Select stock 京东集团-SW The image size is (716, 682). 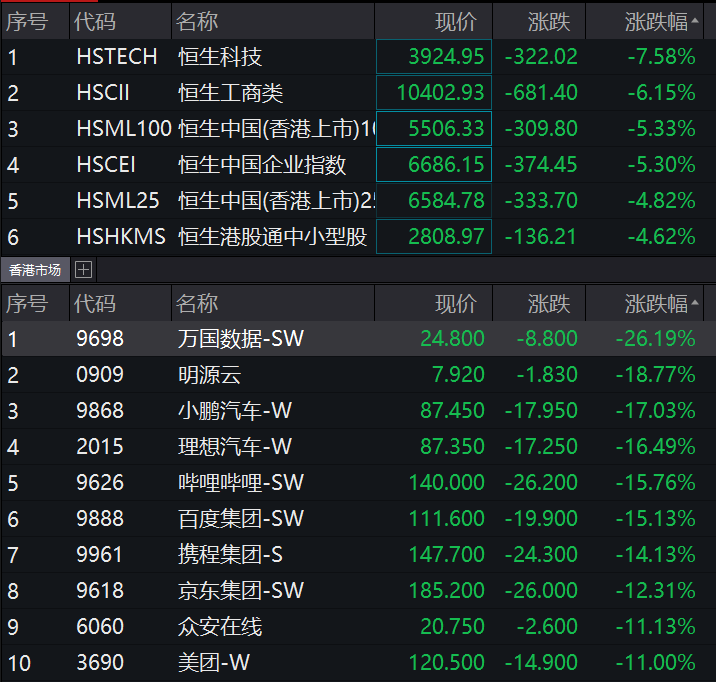(241, 591)
